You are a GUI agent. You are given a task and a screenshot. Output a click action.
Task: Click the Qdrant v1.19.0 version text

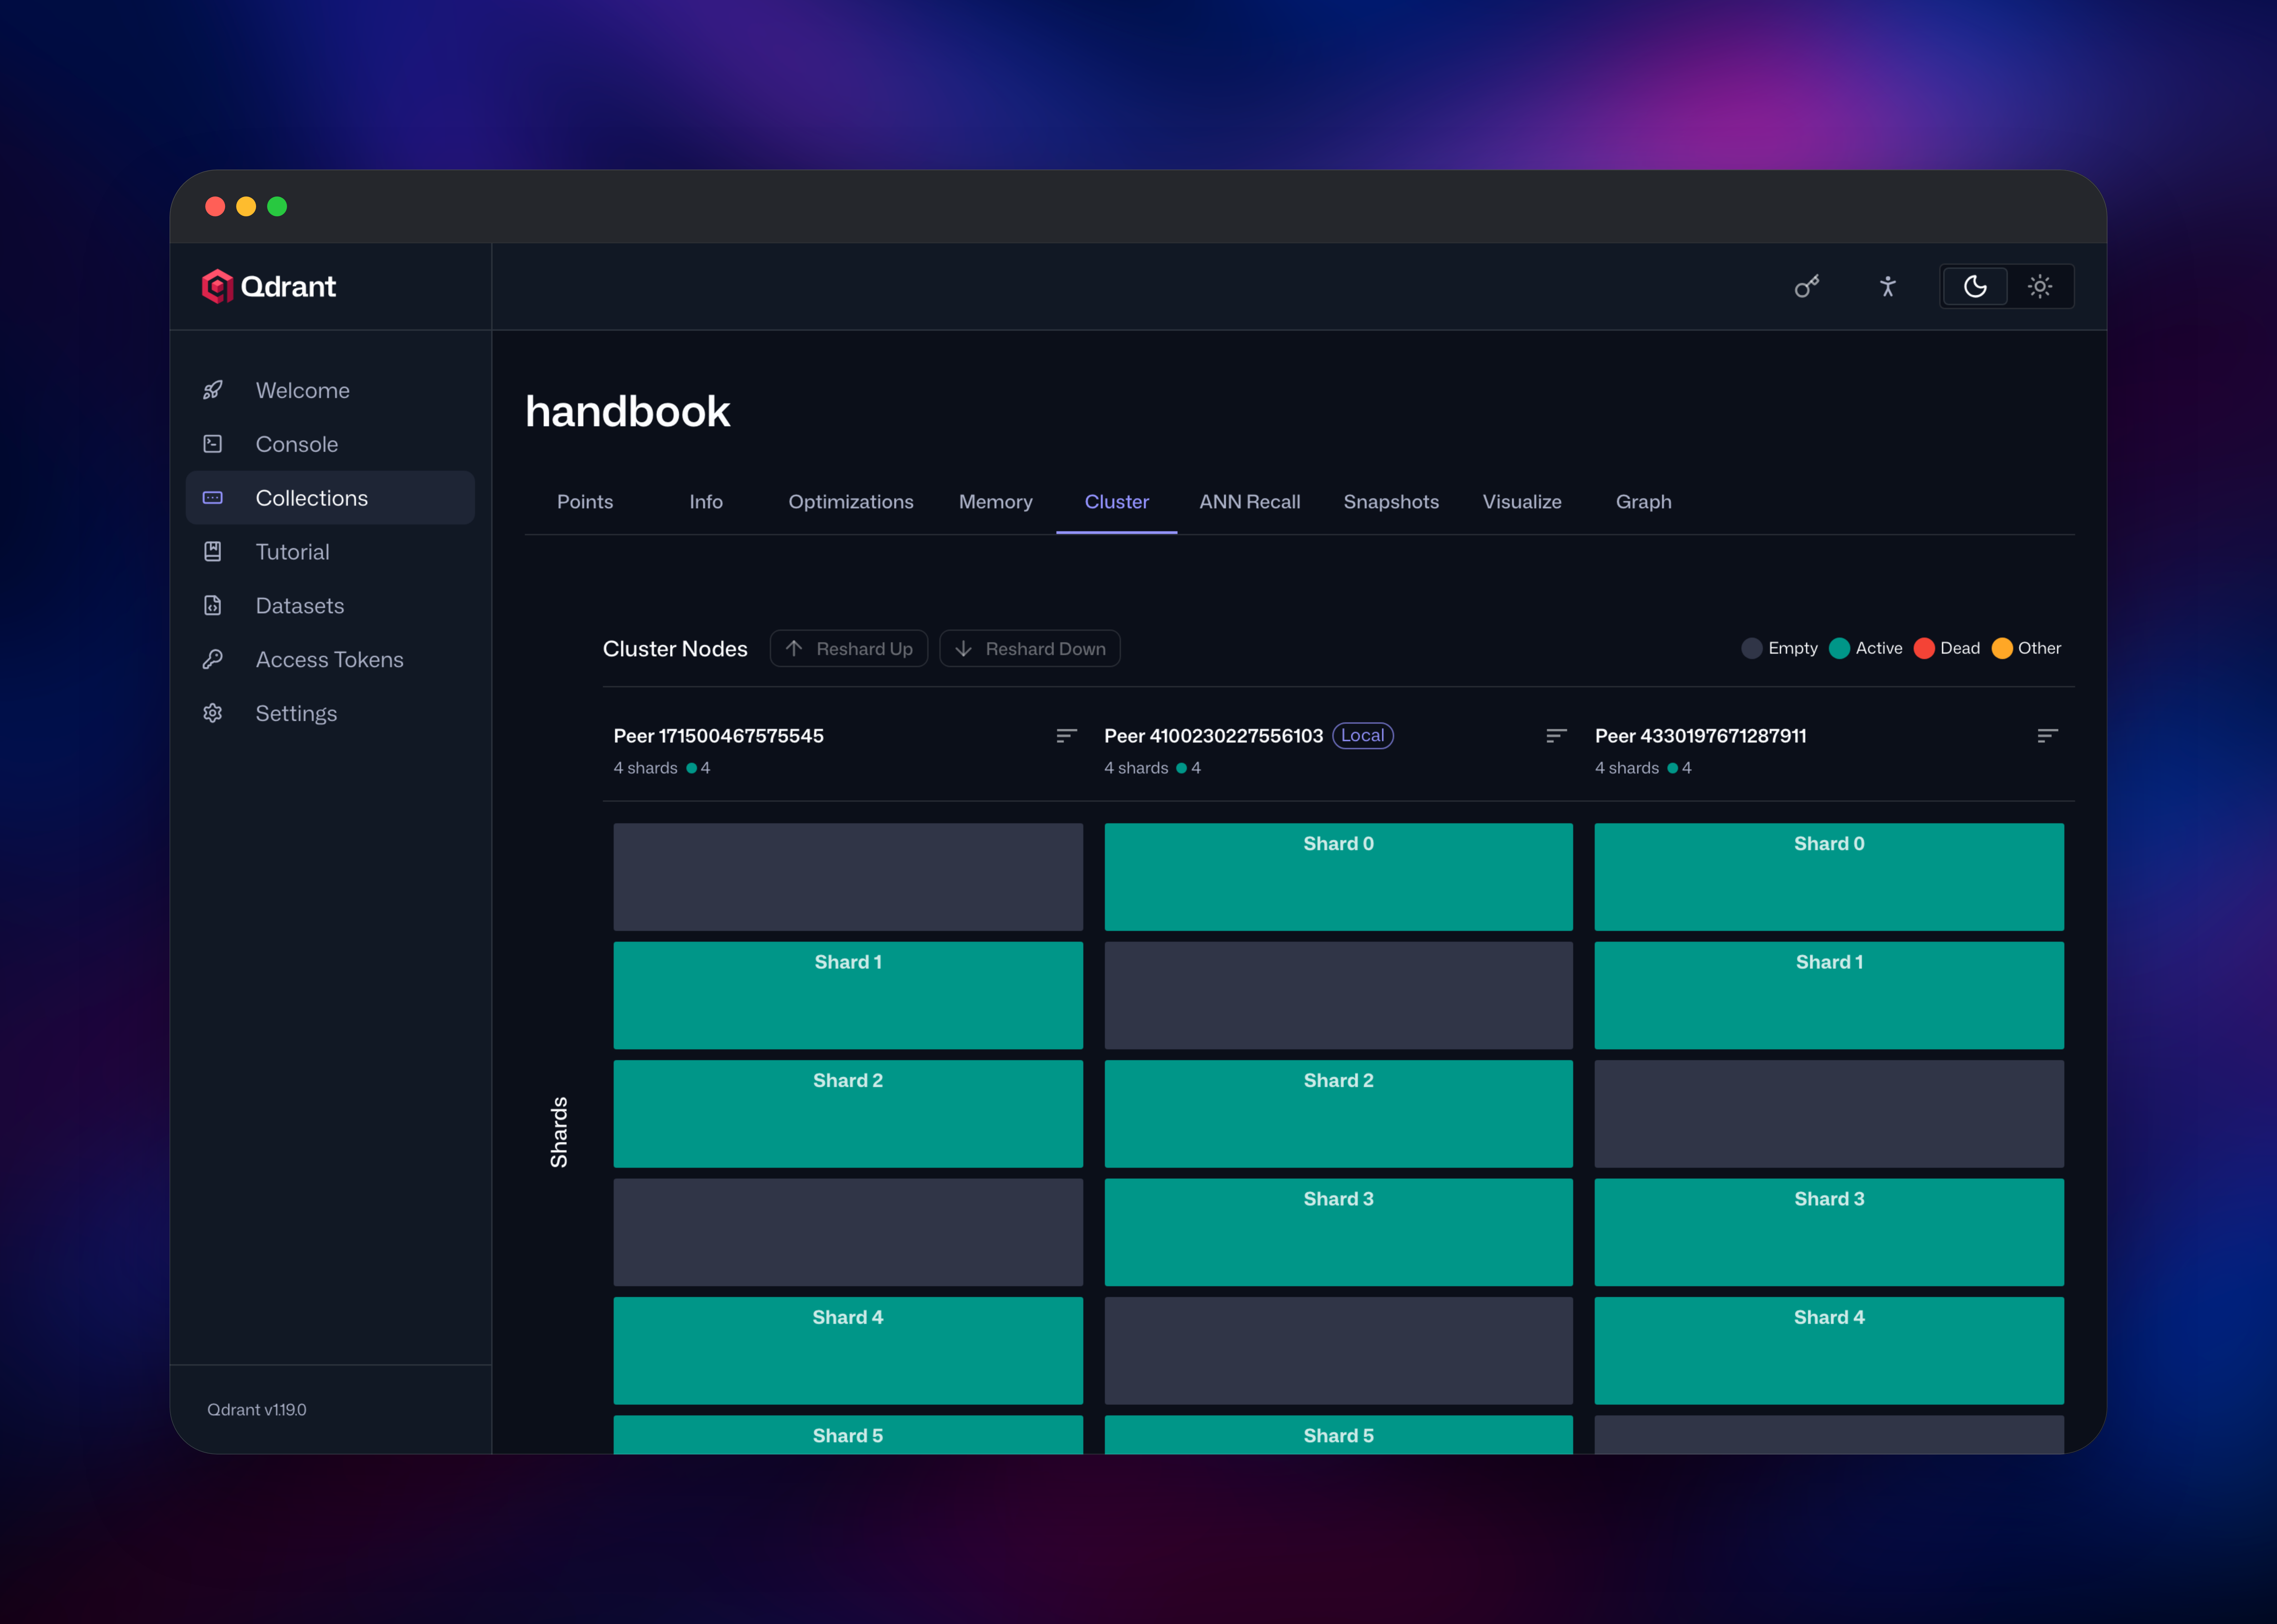(x=257, y=1410)
